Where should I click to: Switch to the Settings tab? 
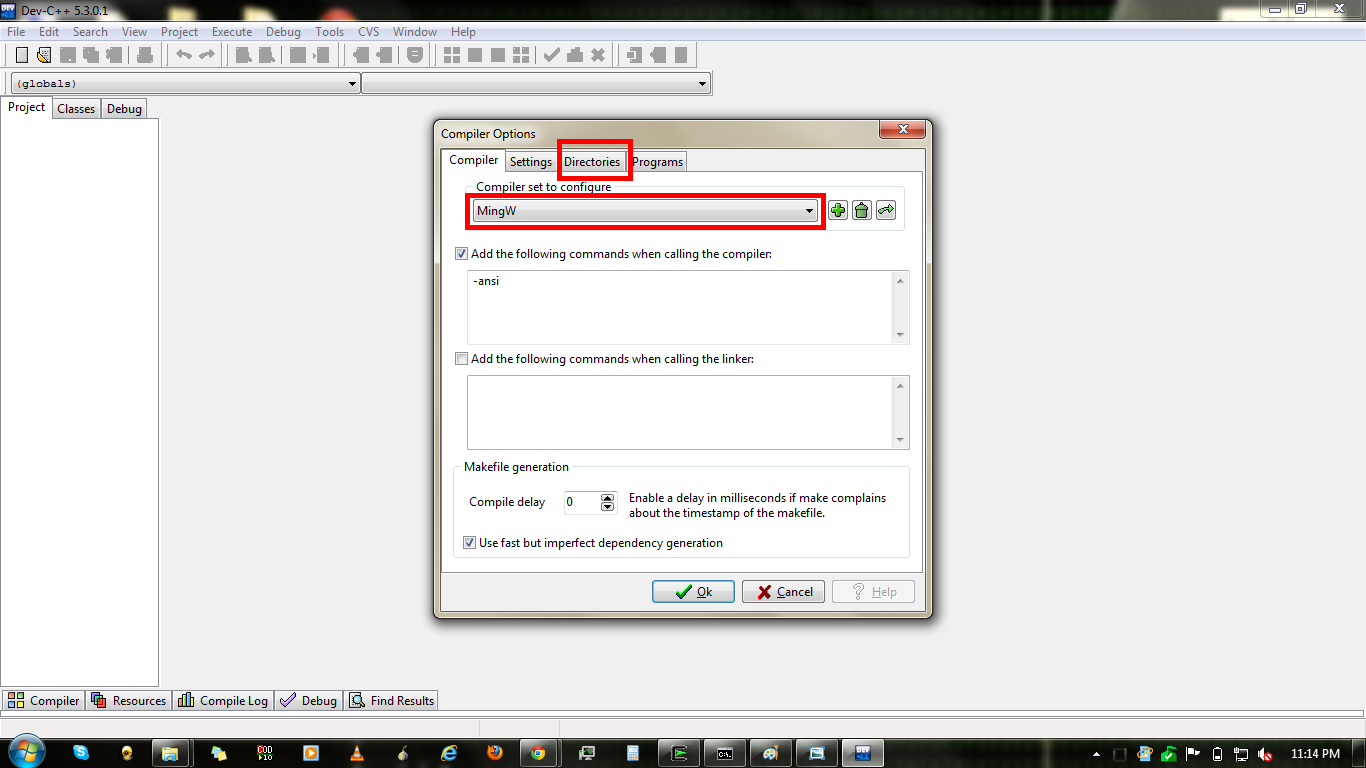530,162
